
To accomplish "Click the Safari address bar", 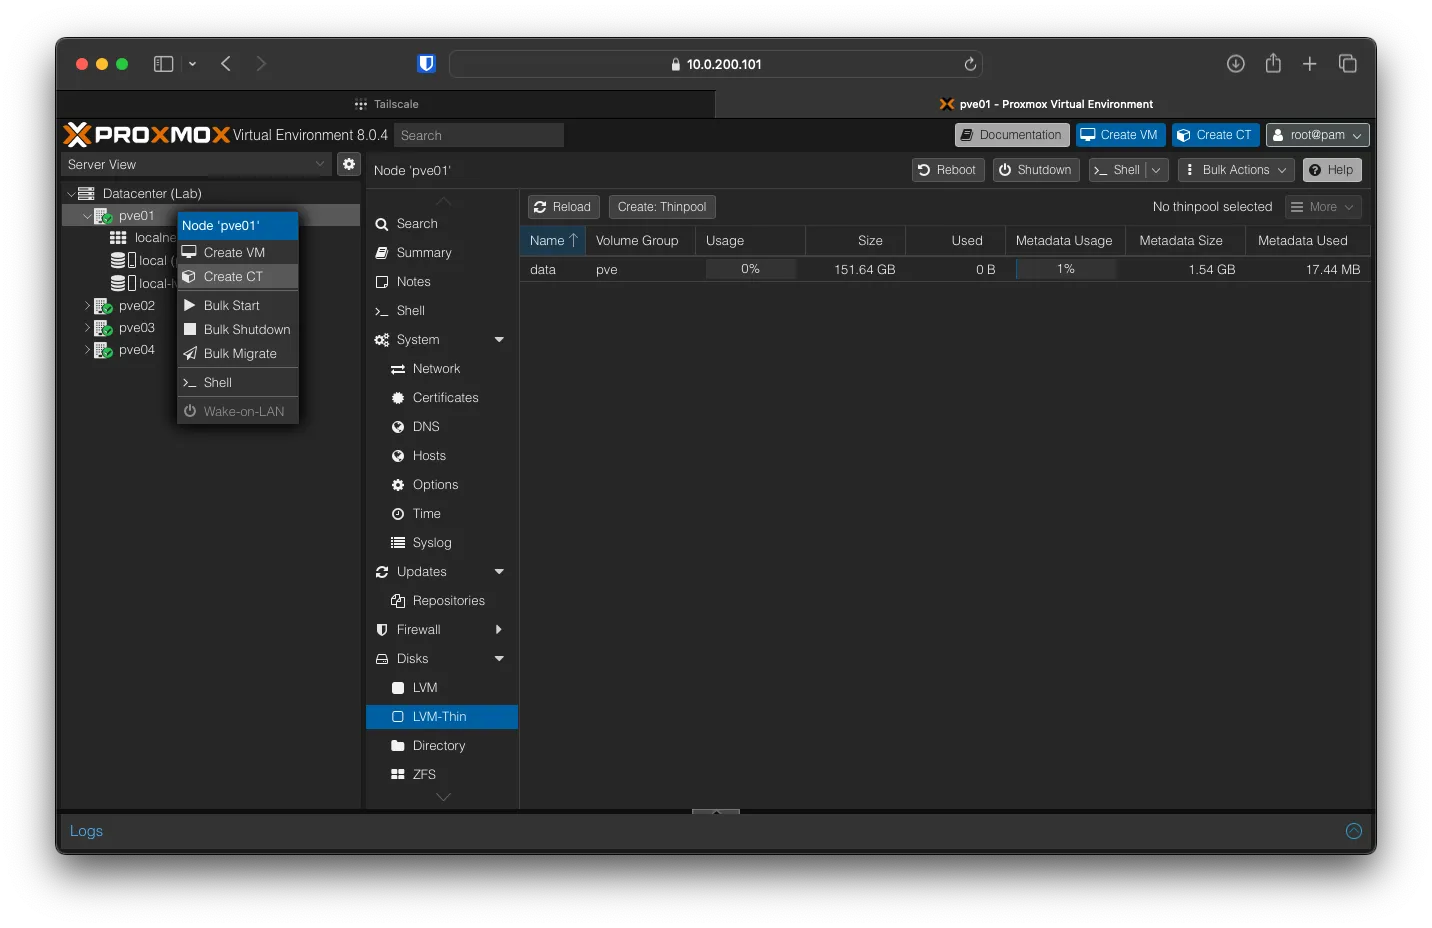I will pos(716,64).
